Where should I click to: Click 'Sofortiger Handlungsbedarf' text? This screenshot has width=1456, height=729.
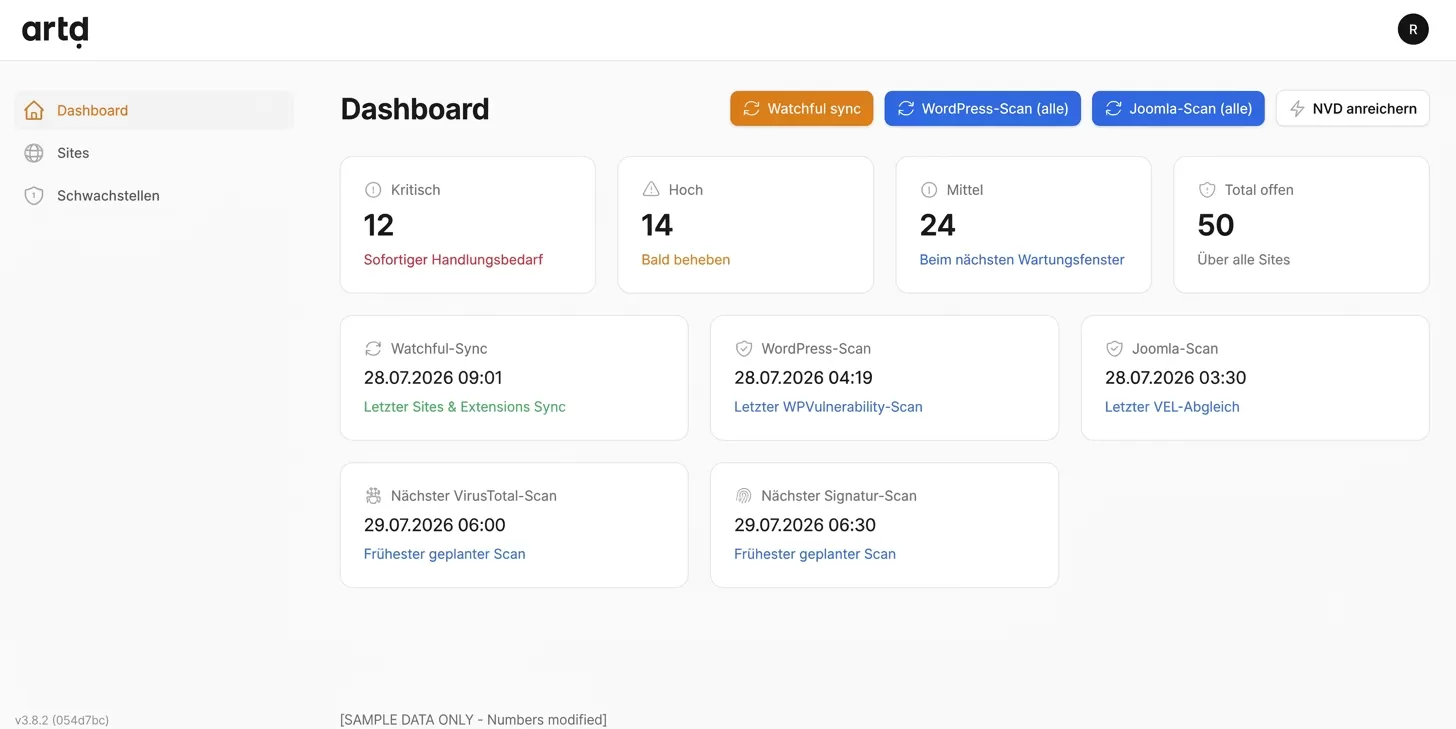click(x=453, y=259)
